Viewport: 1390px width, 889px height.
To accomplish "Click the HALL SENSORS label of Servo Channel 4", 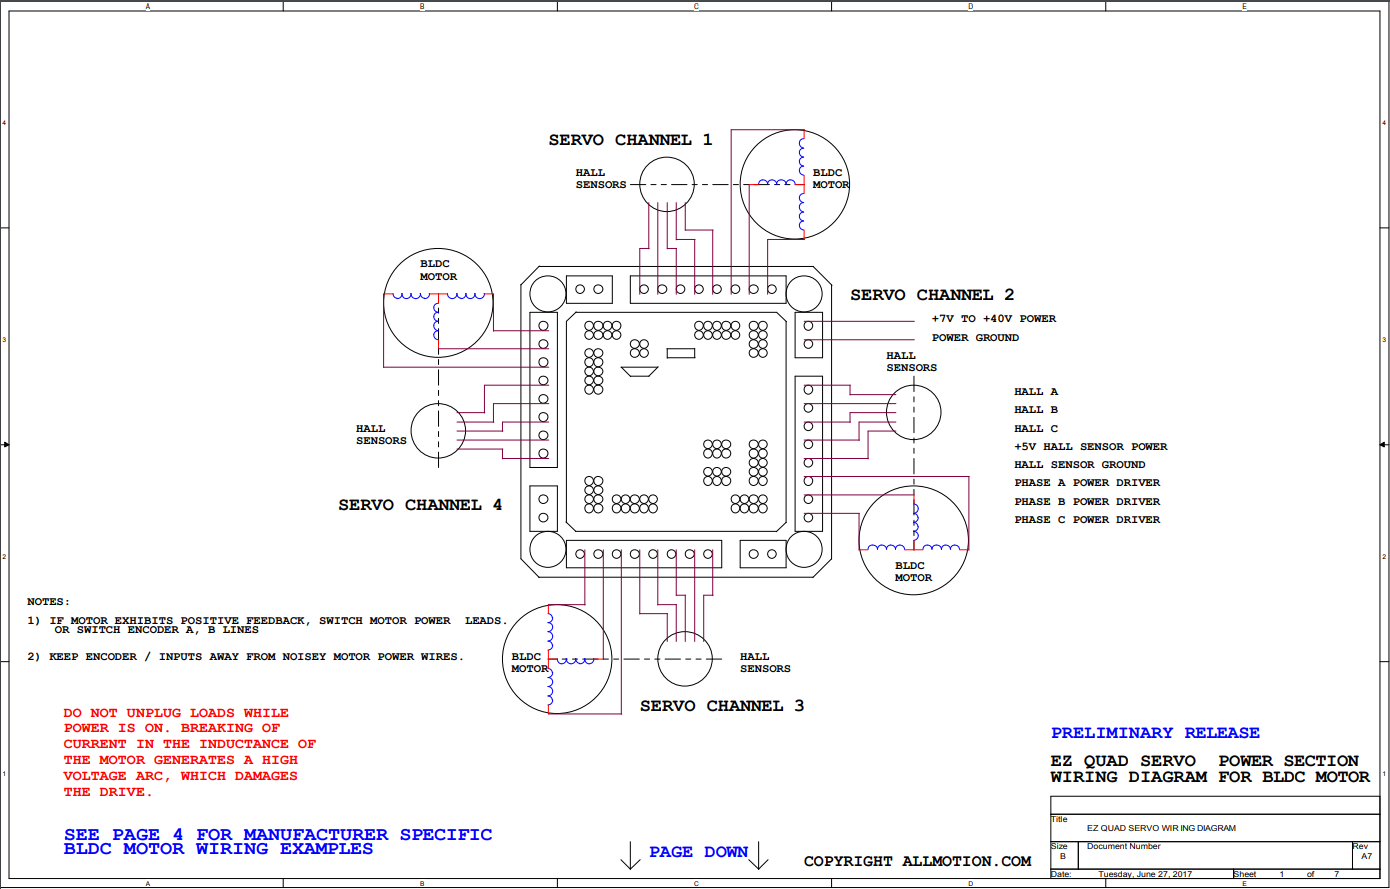I will coord(381,435).
